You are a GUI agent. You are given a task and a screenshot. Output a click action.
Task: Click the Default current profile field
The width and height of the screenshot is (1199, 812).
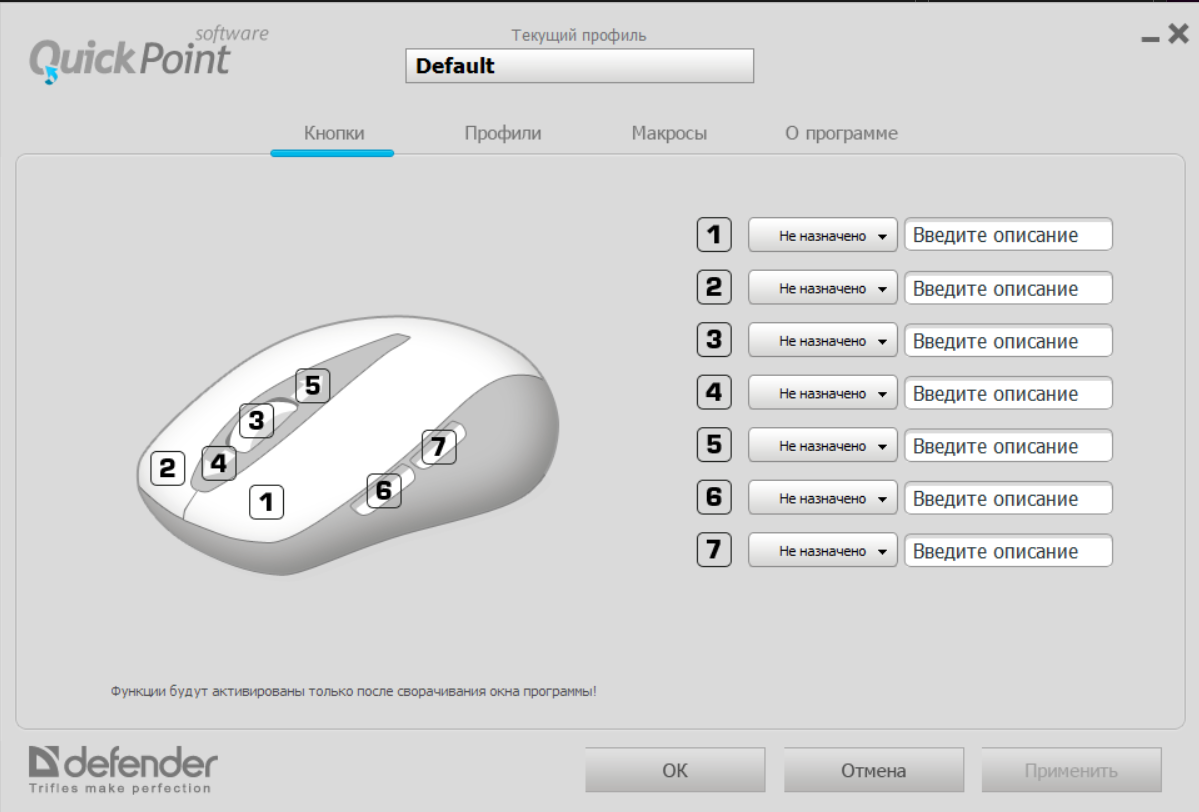[x=580, y=66]
